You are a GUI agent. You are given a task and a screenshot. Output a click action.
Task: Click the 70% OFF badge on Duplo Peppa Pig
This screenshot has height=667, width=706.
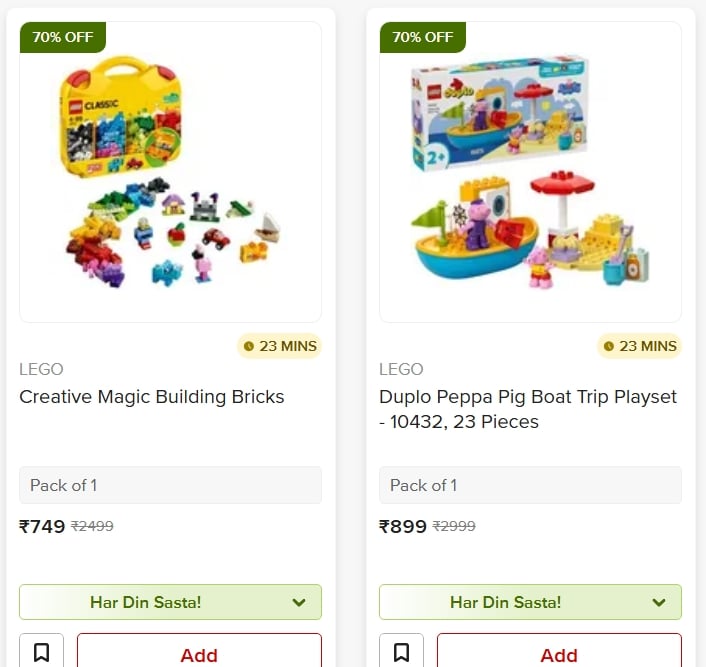point(423,37)
